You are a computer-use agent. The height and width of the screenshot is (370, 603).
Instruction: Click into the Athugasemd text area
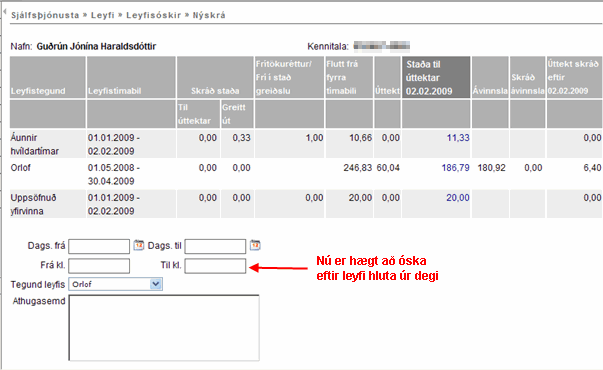pyautogui.click(x=164, y=328)
